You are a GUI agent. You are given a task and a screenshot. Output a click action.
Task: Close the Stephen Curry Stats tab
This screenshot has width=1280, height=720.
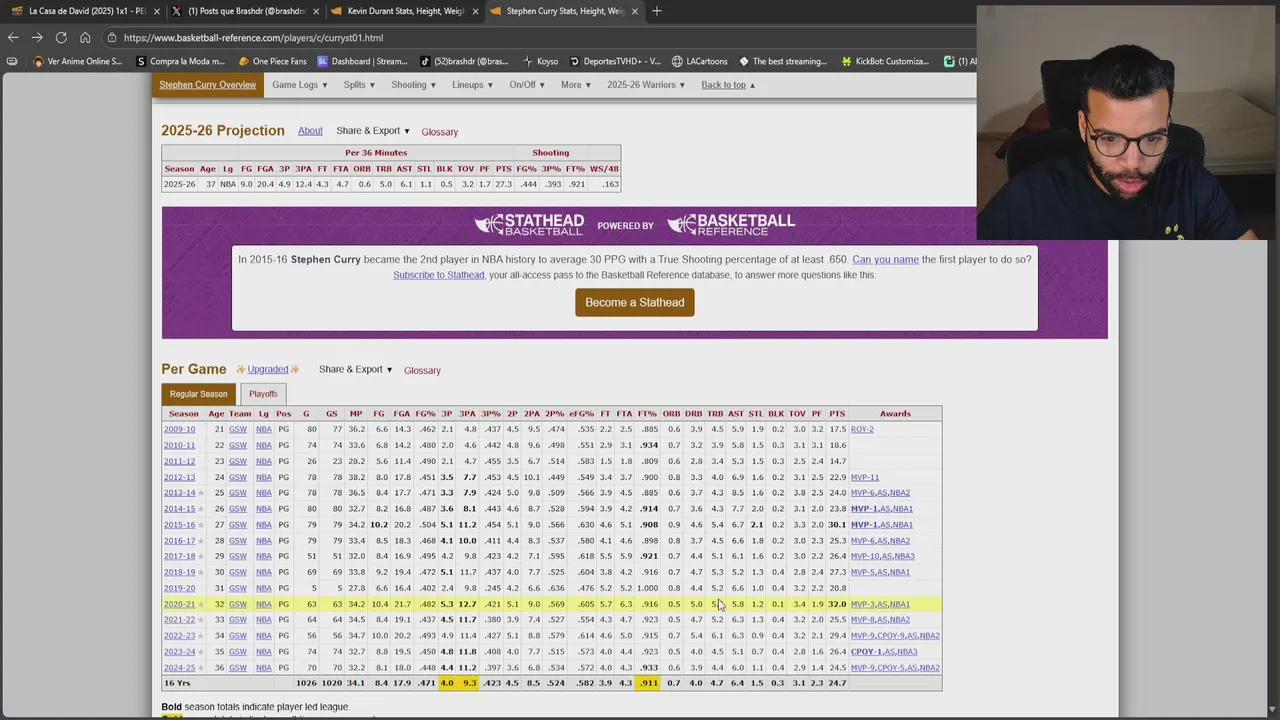pos(634,11)
